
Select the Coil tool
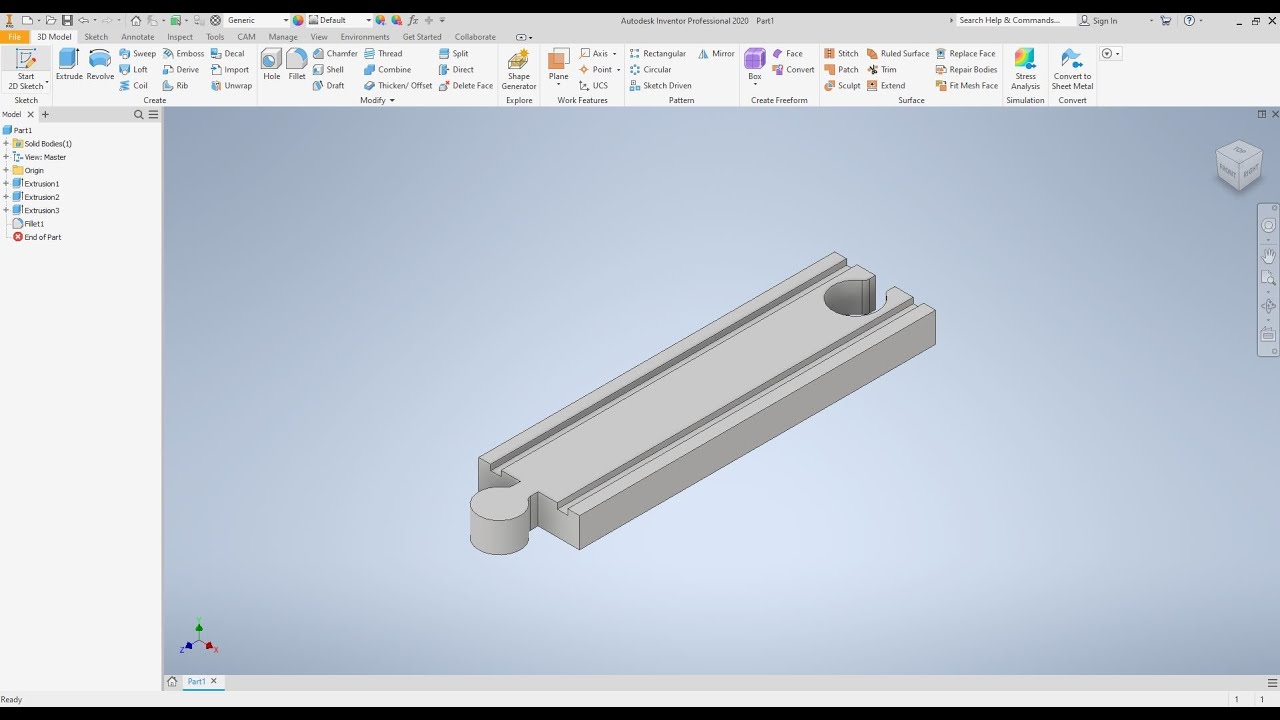133,86
